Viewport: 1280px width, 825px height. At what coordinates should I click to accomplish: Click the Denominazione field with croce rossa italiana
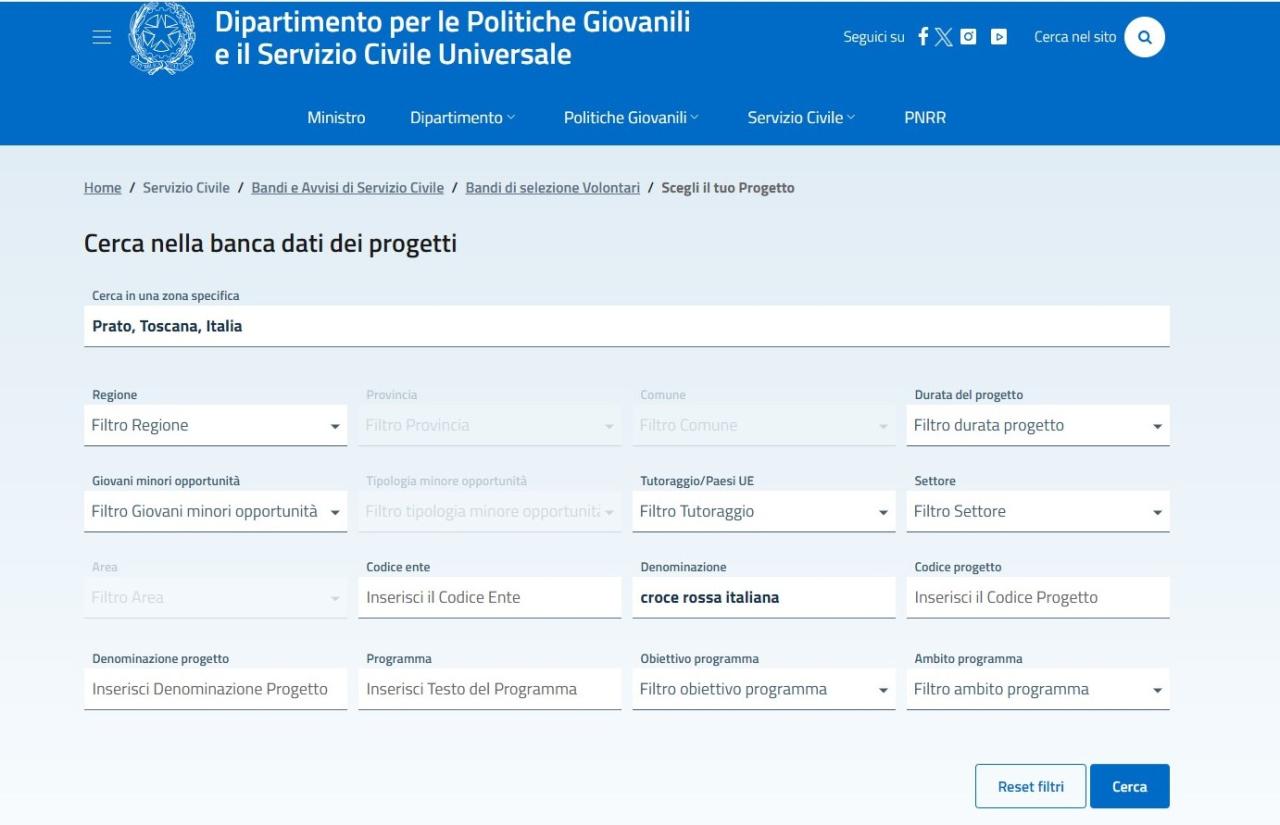764,598
